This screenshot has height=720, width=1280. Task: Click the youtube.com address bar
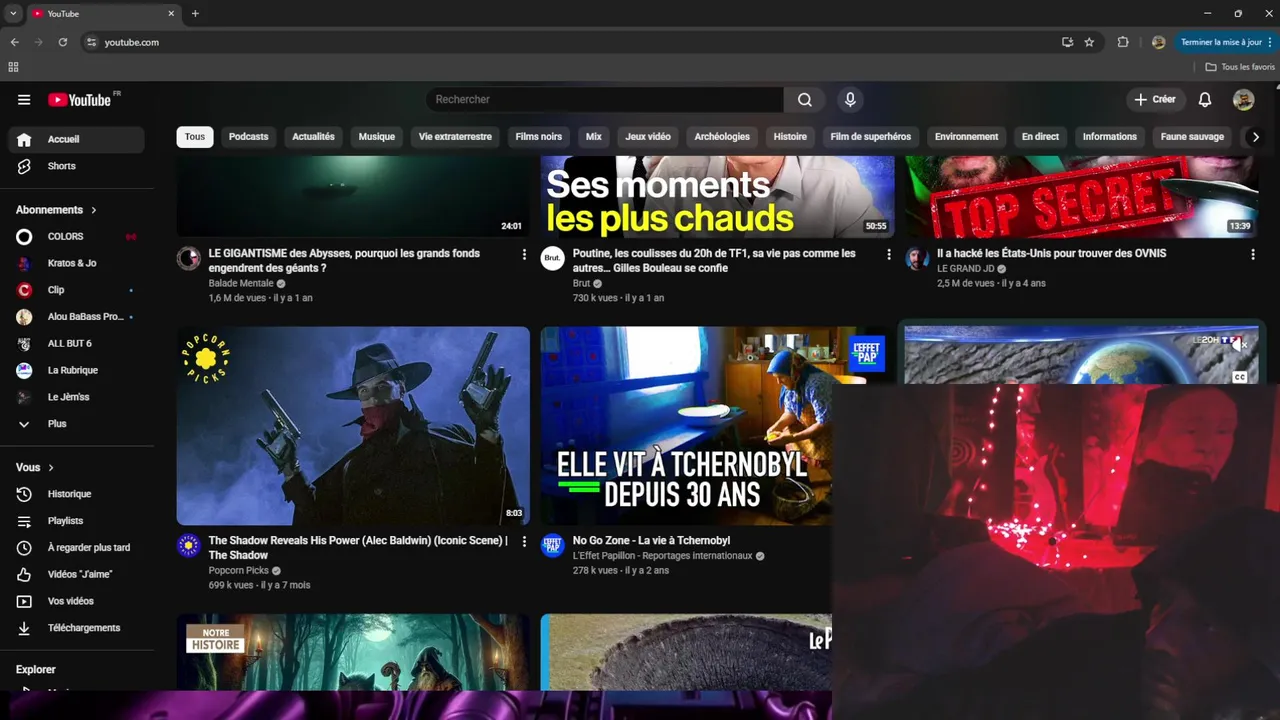tap(570, 42)
